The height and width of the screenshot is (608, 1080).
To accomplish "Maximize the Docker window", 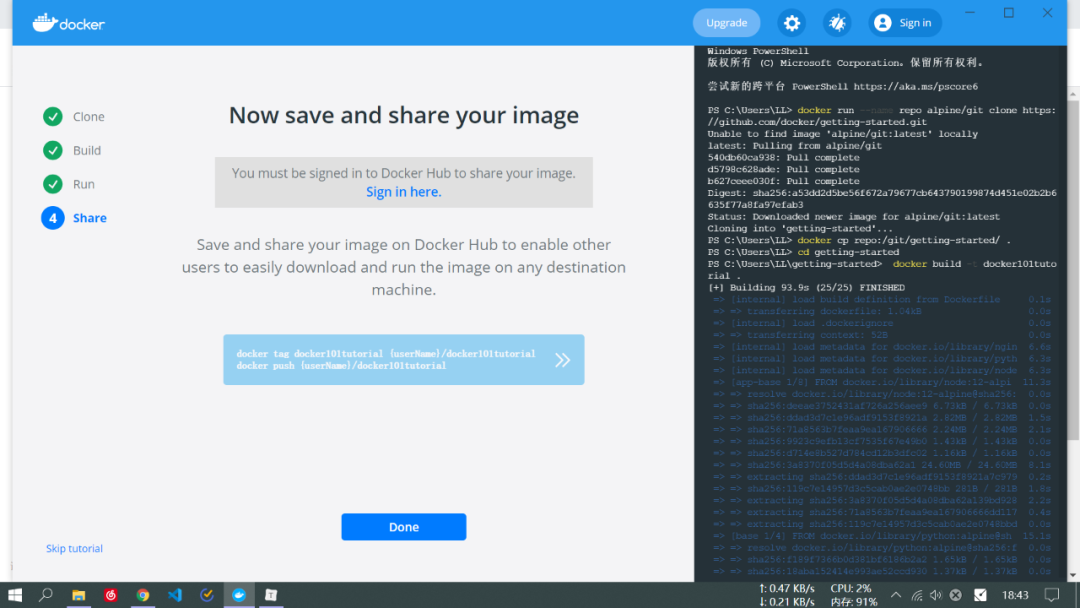I will tap(1008, 12).
